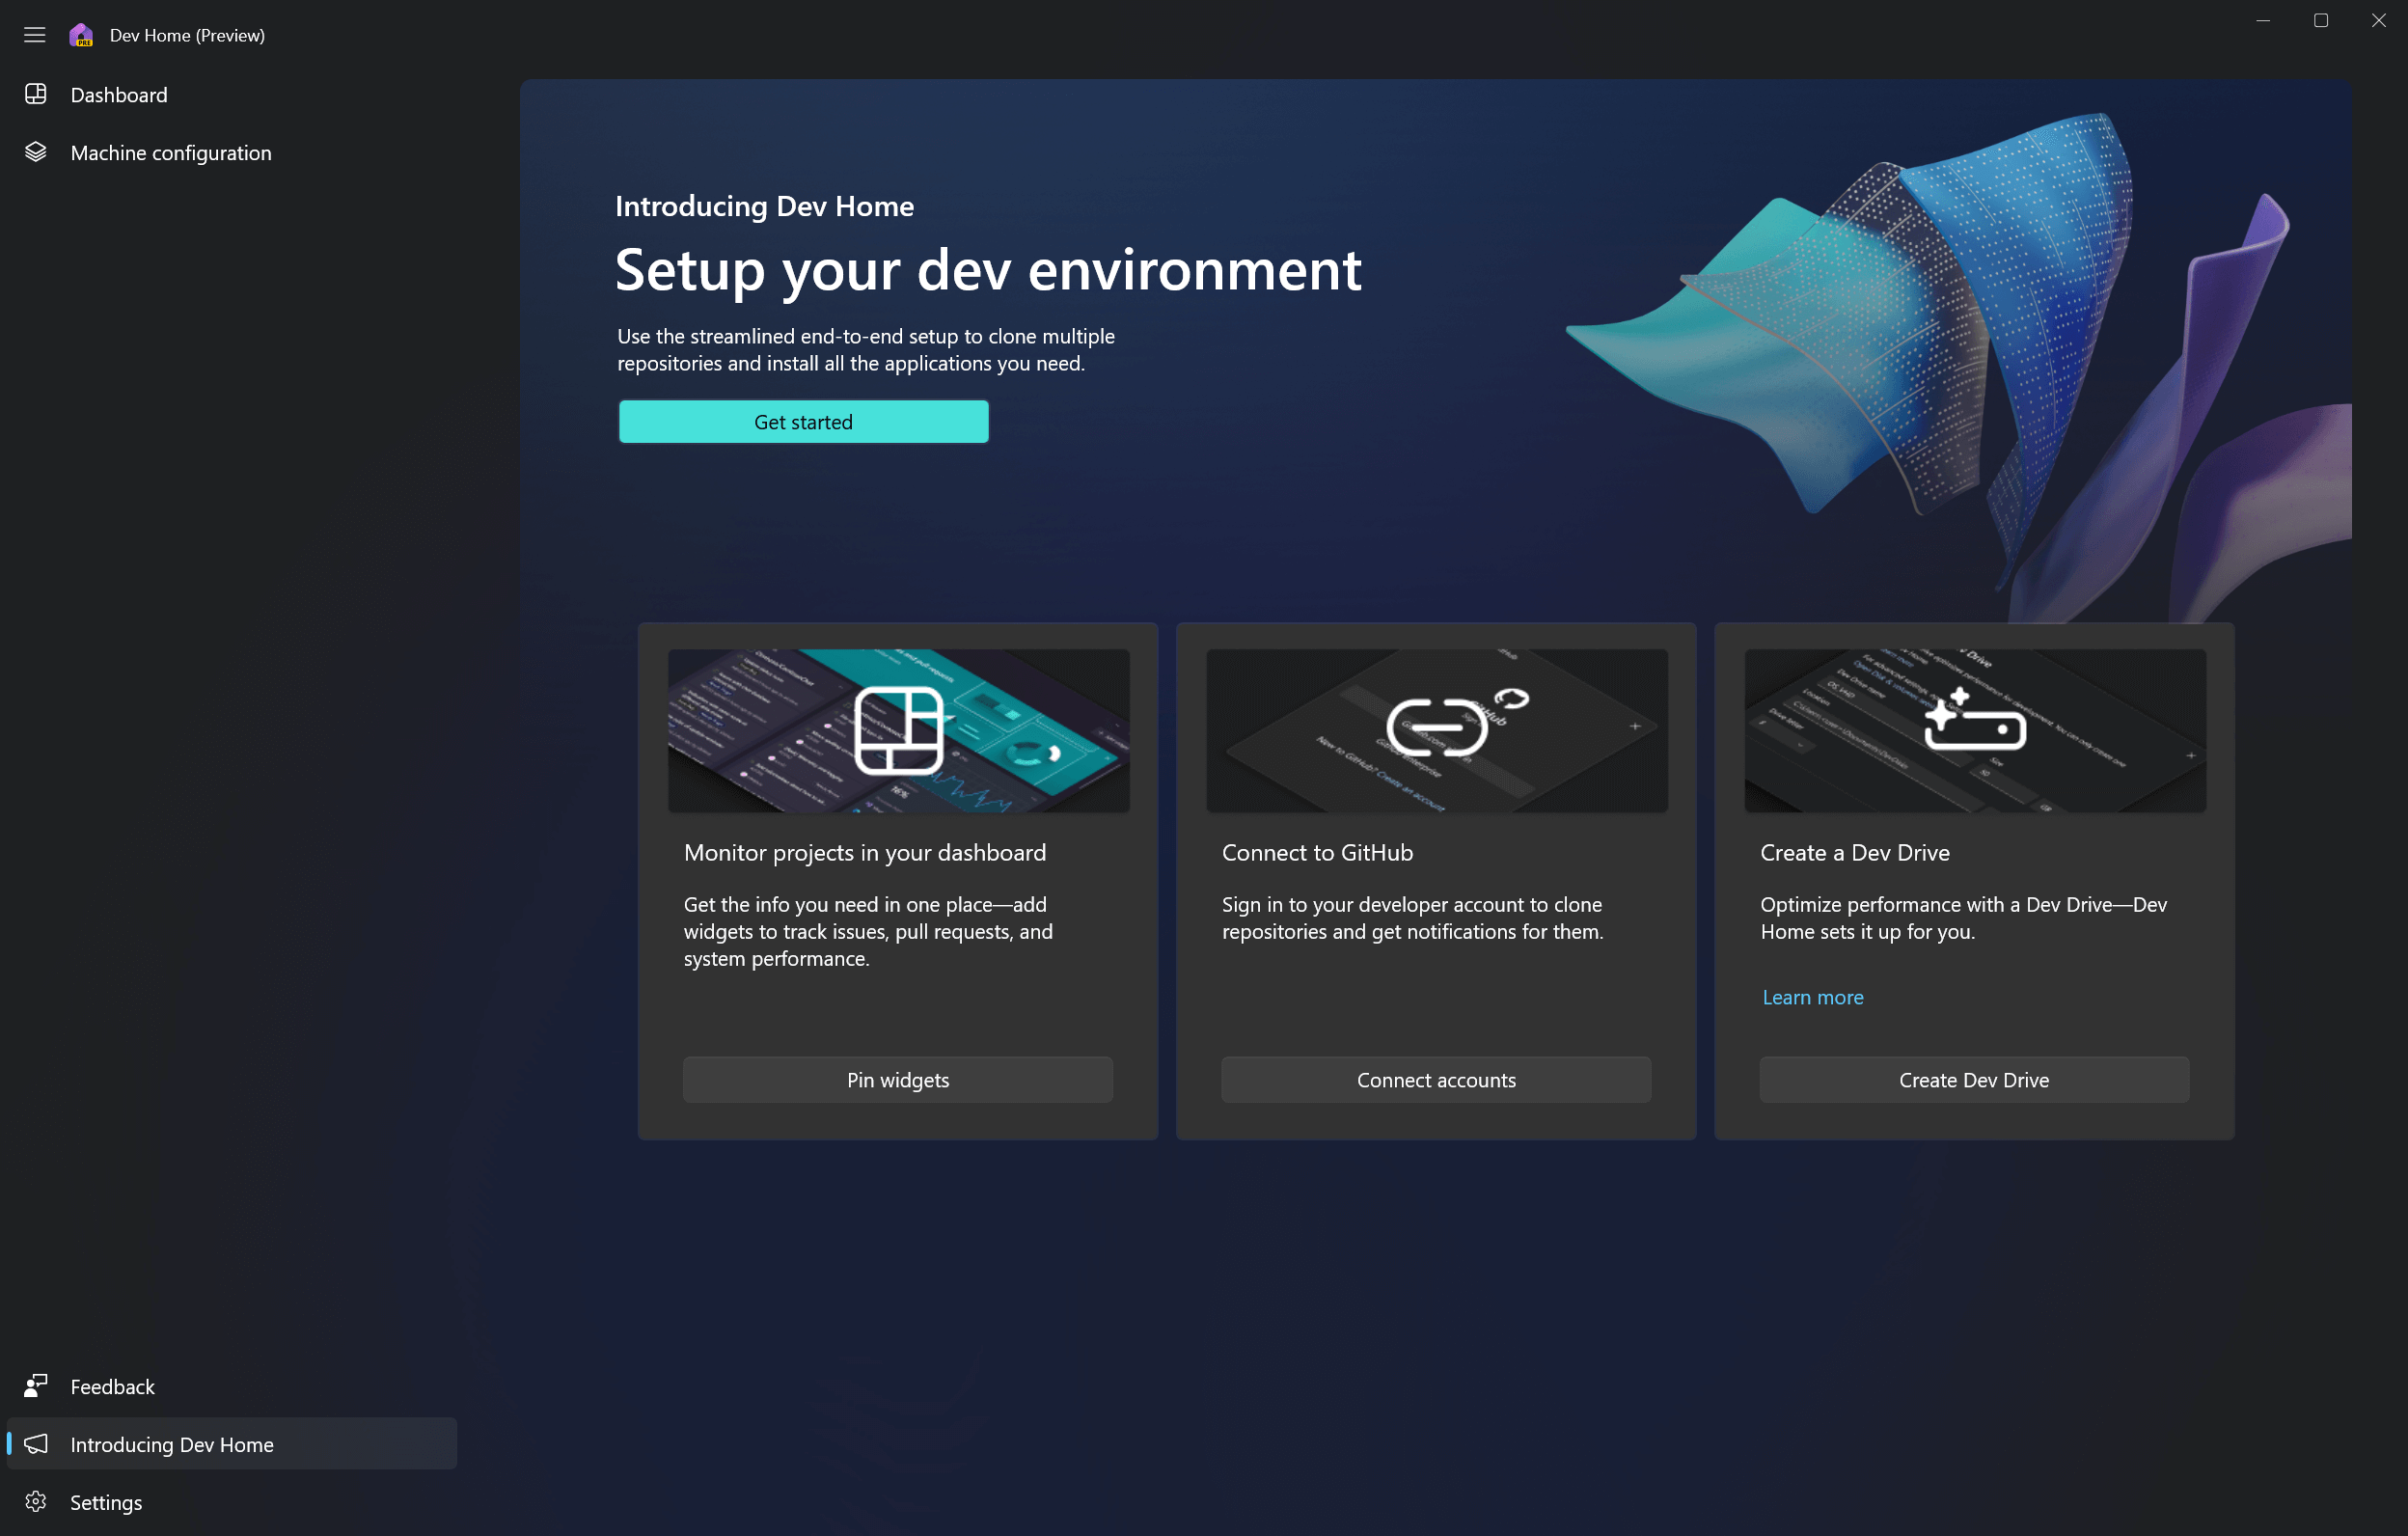Click the Create Dev Drive button

[x=1975, y=1080]
